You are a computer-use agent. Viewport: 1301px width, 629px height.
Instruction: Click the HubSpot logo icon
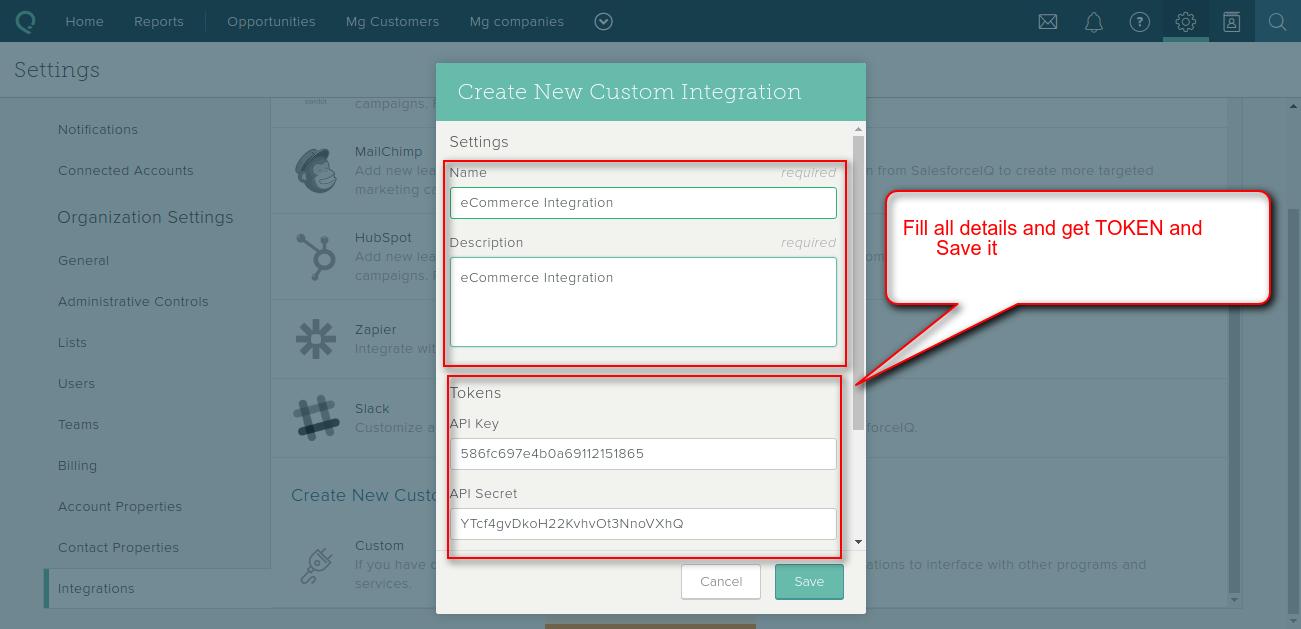pos(316,256)
